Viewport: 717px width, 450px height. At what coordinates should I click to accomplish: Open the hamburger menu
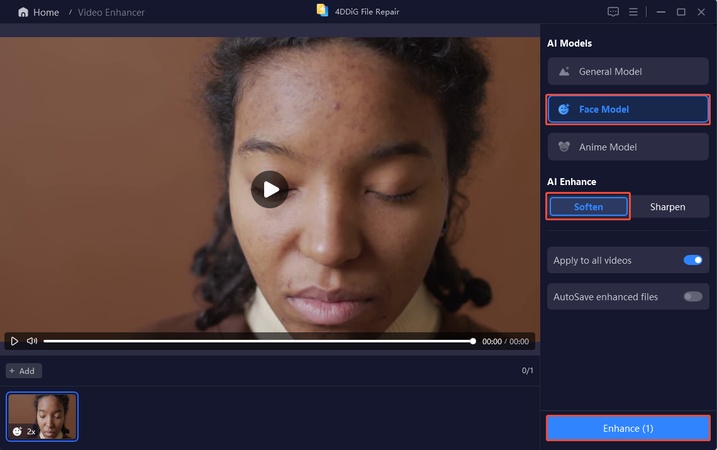[x=633, y=12]
